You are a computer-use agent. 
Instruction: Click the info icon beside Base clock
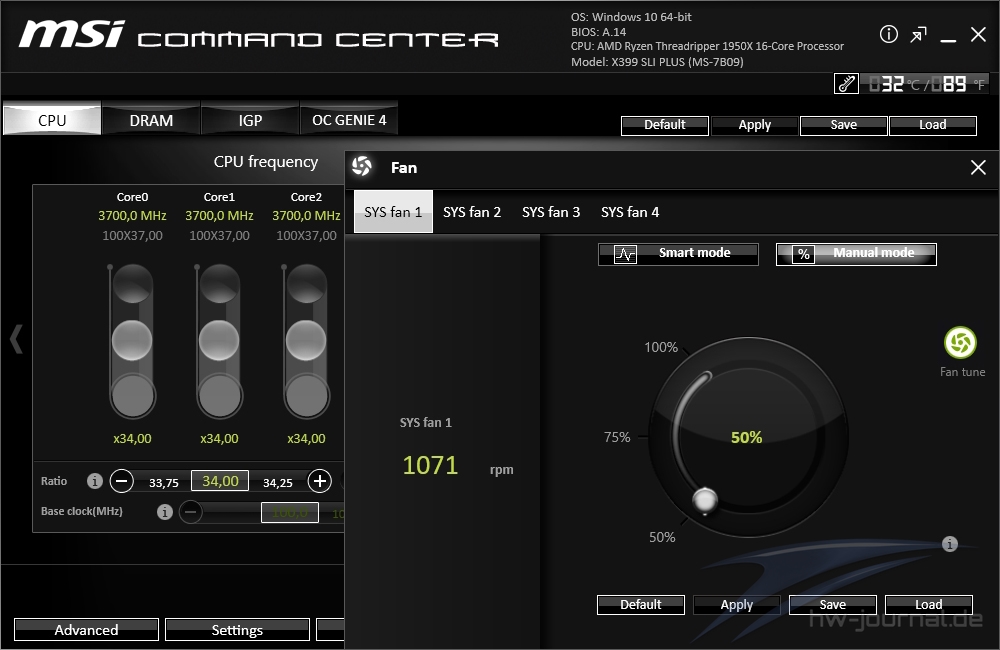tap(165, 512)
